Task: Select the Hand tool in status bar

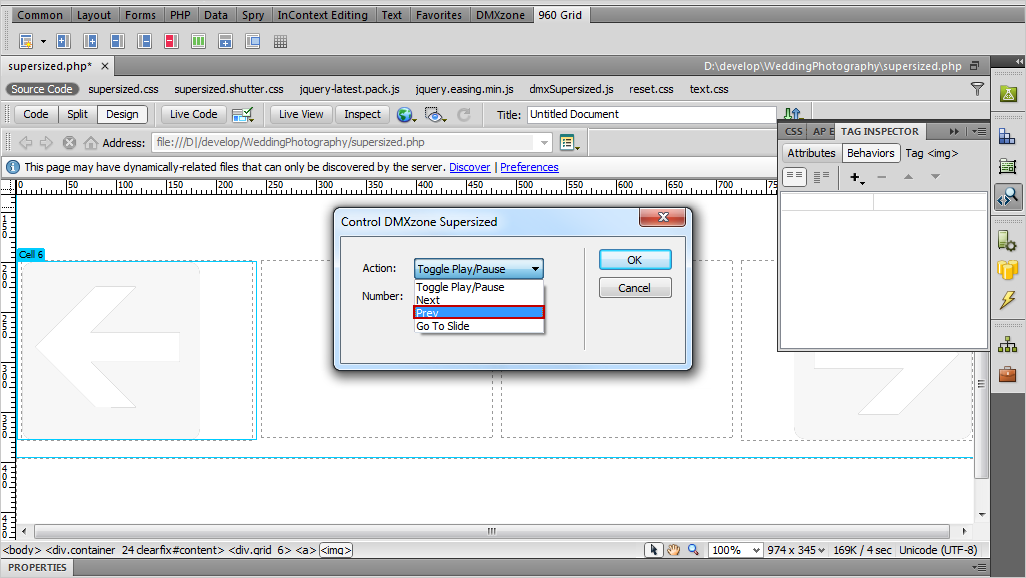Action: click(673, 550)
